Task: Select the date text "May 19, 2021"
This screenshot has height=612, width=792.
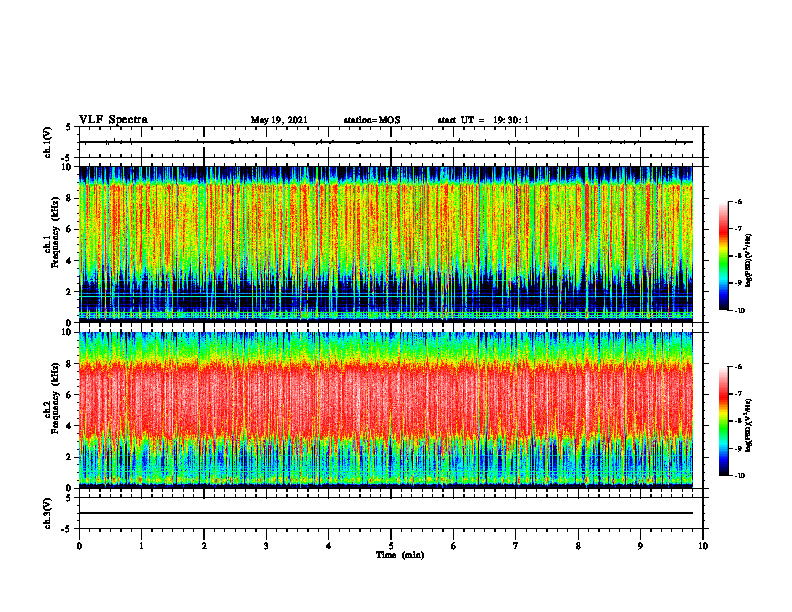Action: click(x=279, y=120)
